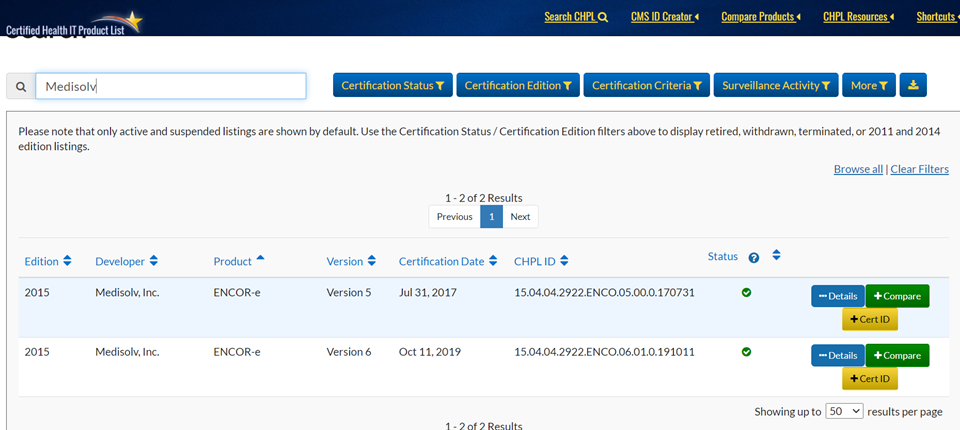Sort by Developer column arrows

154,261
